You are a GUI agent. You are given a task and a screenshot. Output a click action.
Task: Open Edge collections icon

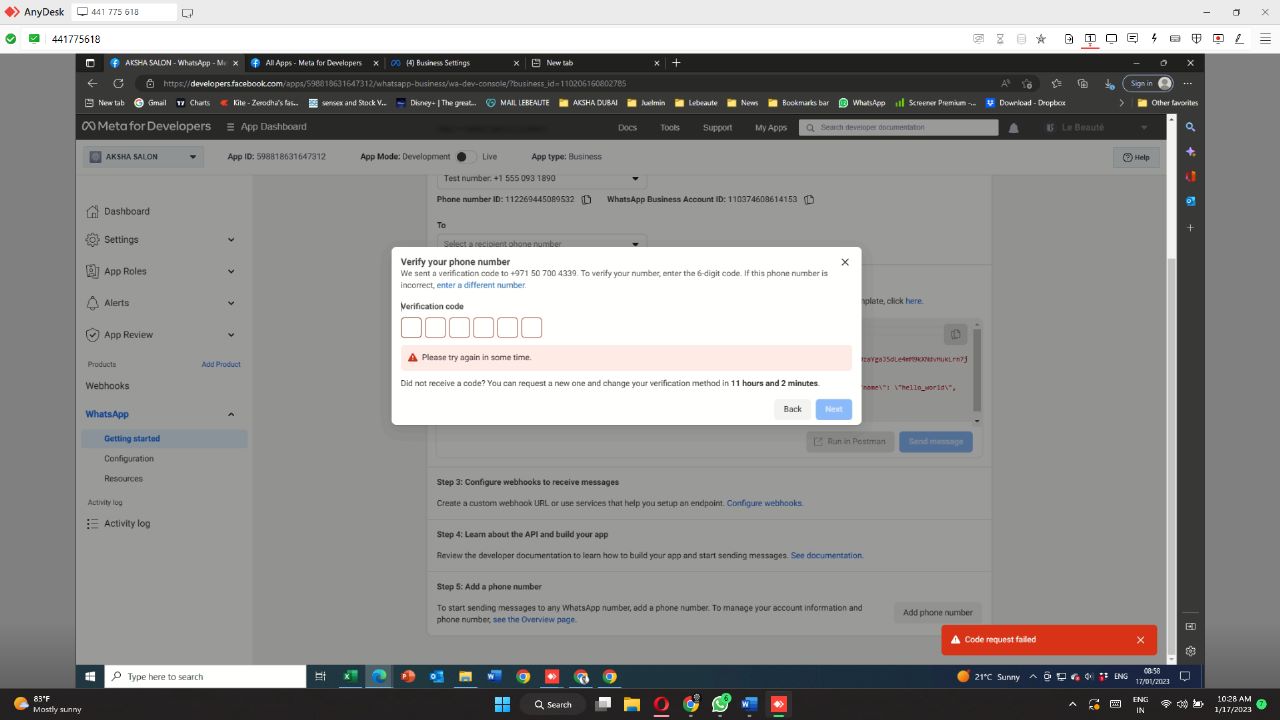point(1082,83)
